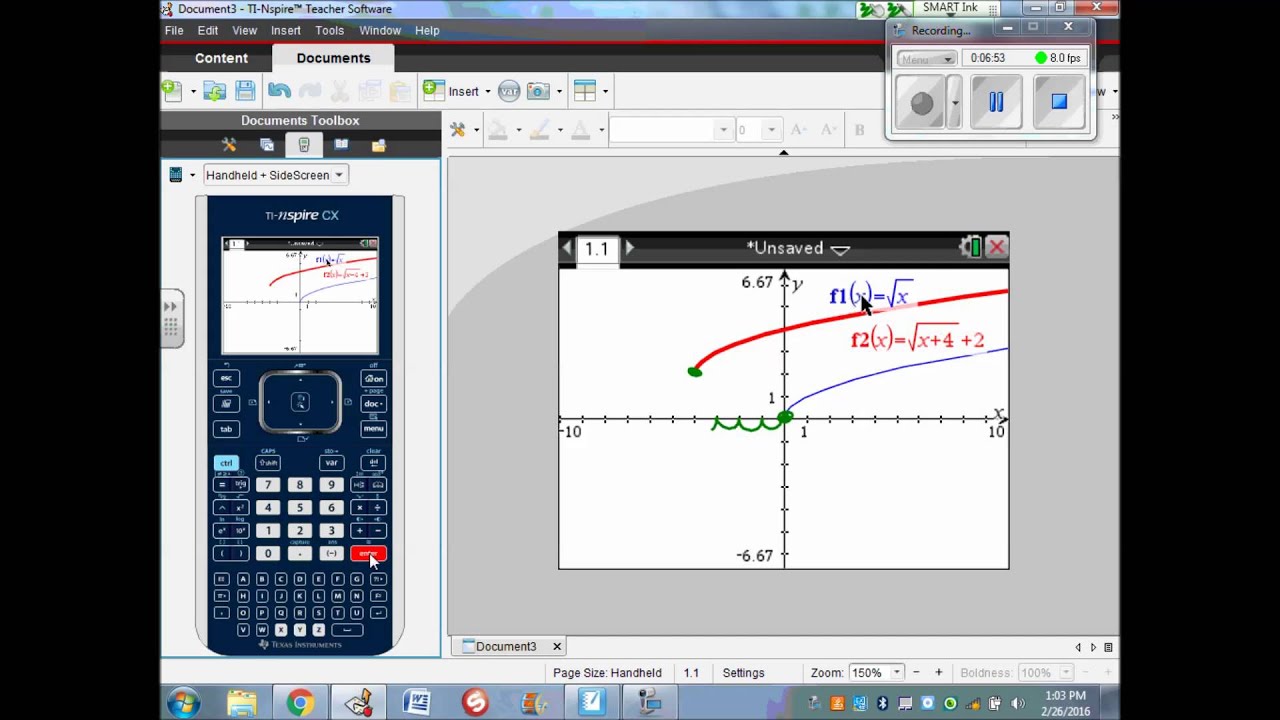Click the red enter key on emulator
Viewport: 1280px width, 720px height.
[x=368, y=554]
